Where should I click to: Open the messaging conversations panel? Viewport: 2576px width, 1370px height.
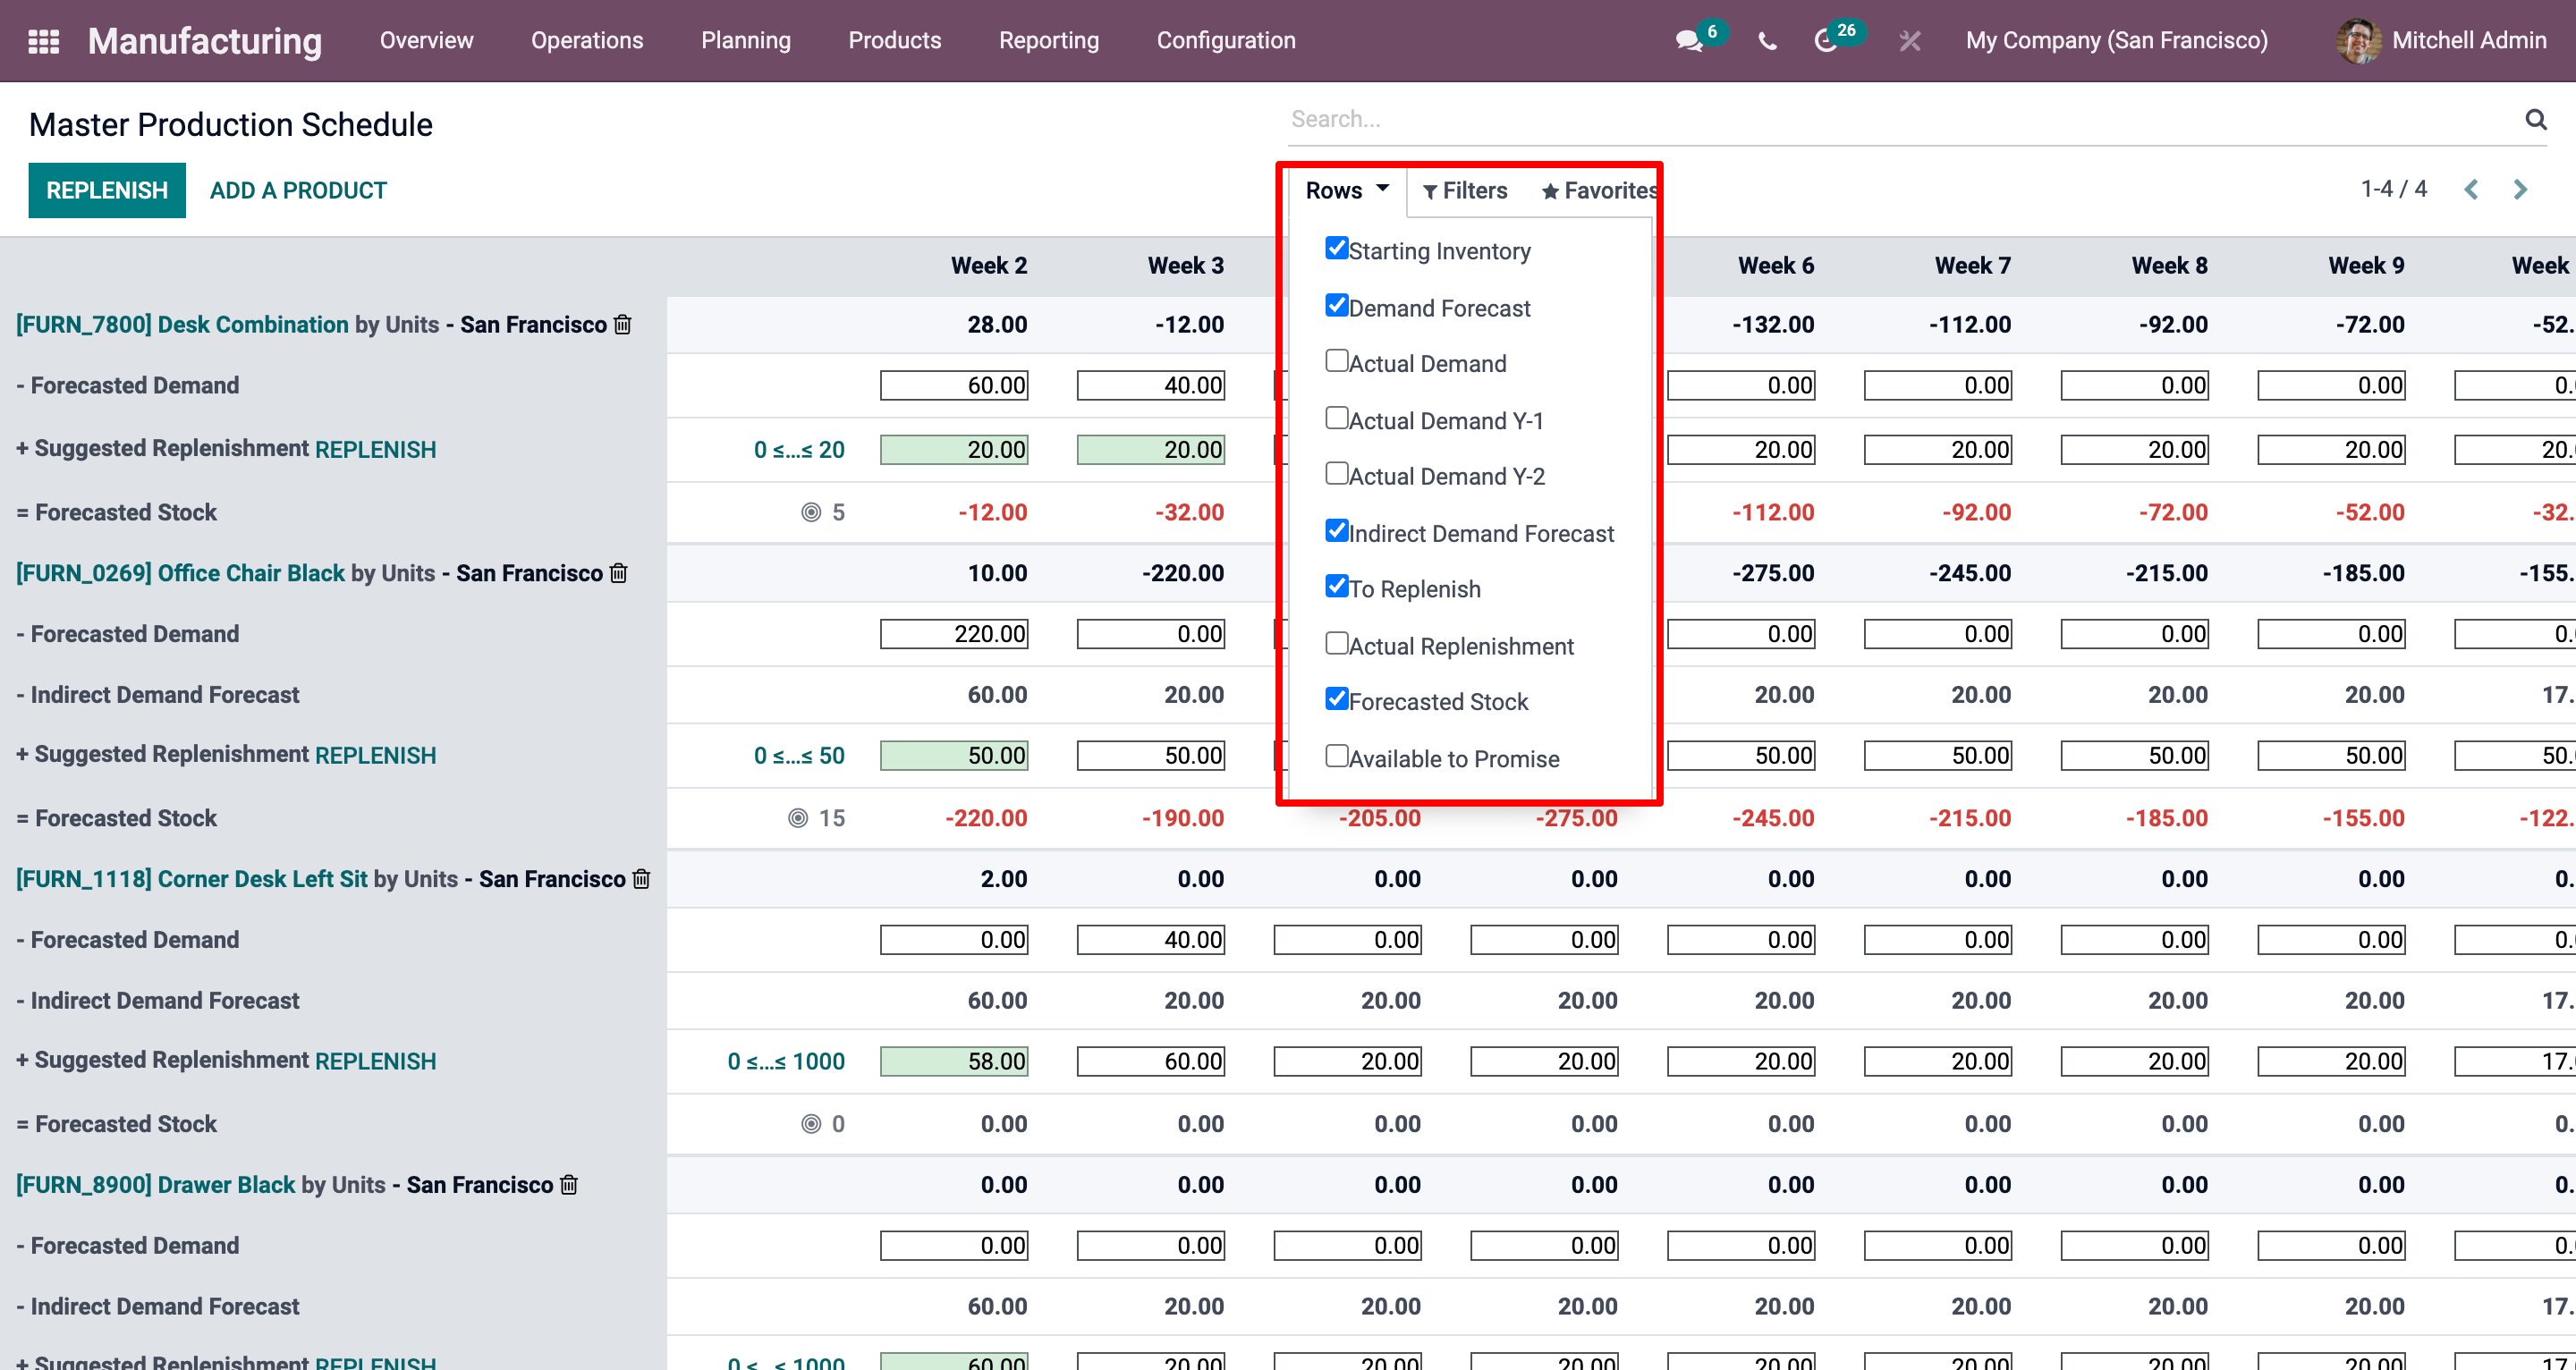(x=1689, y=42)
